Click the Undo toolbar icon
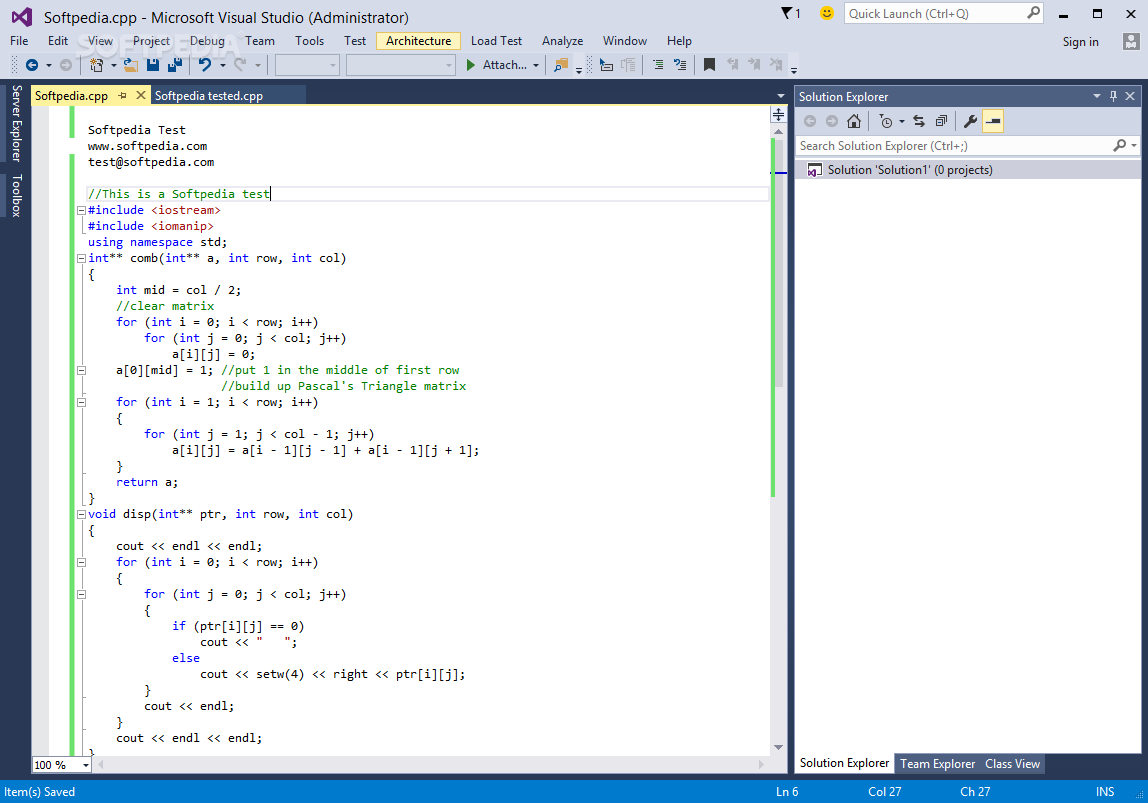Screen dimensions: 1148x803 coord(205,65)
